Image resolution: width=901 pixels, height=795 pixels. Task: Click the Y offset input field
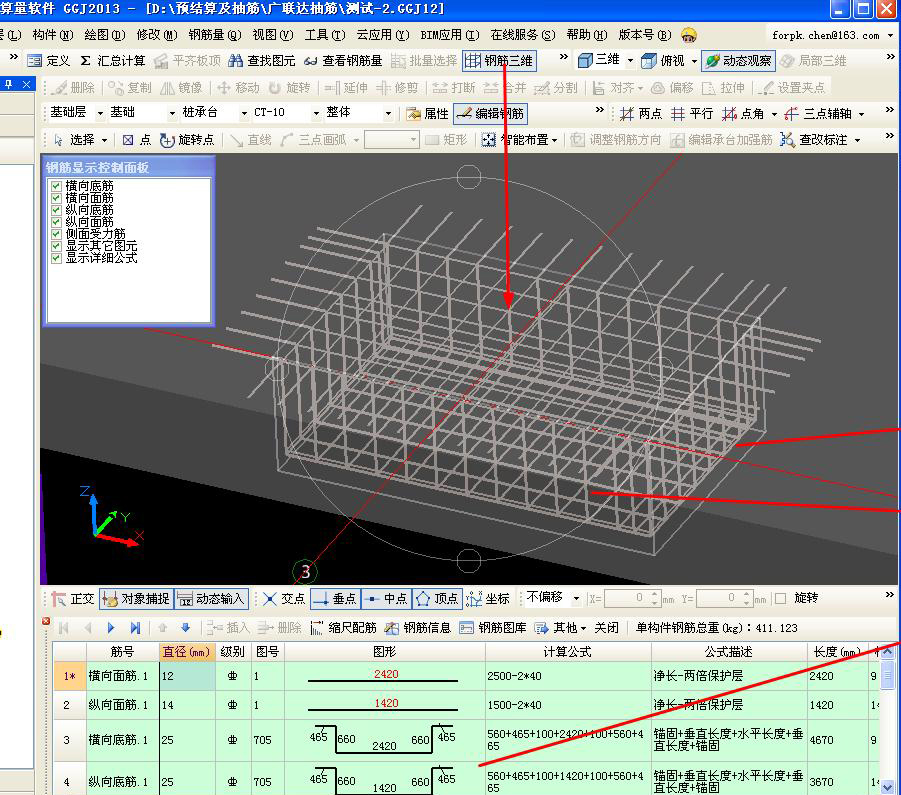point(724,599)
